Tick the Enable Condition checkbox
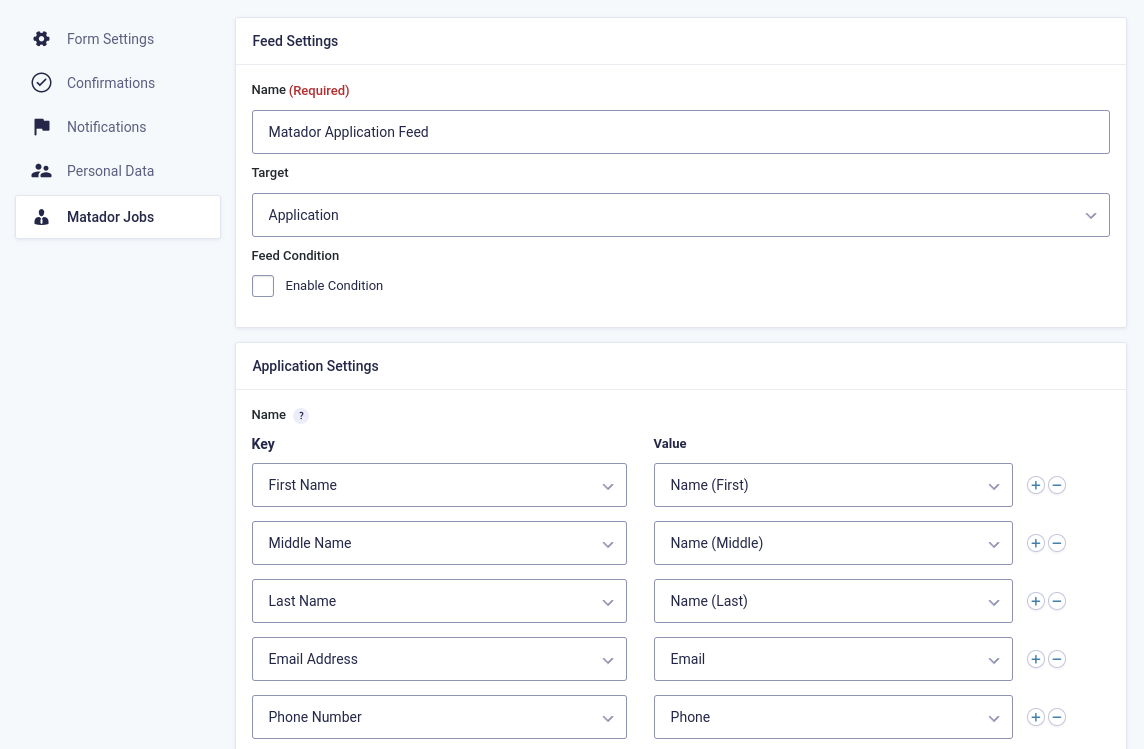The height and width of the screenshot is (749, 1144). pyautogui.click(x=263, y=286)
